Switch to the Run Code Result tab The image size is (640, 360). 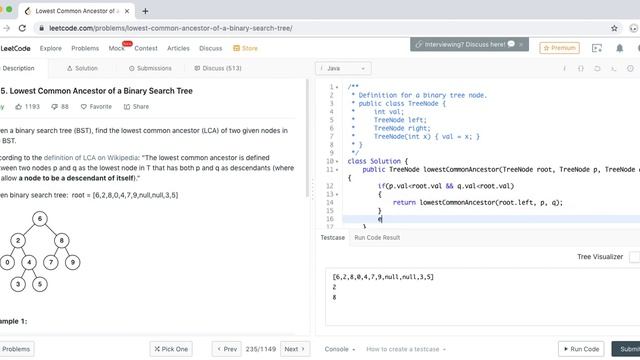click(x=377, y=238)
